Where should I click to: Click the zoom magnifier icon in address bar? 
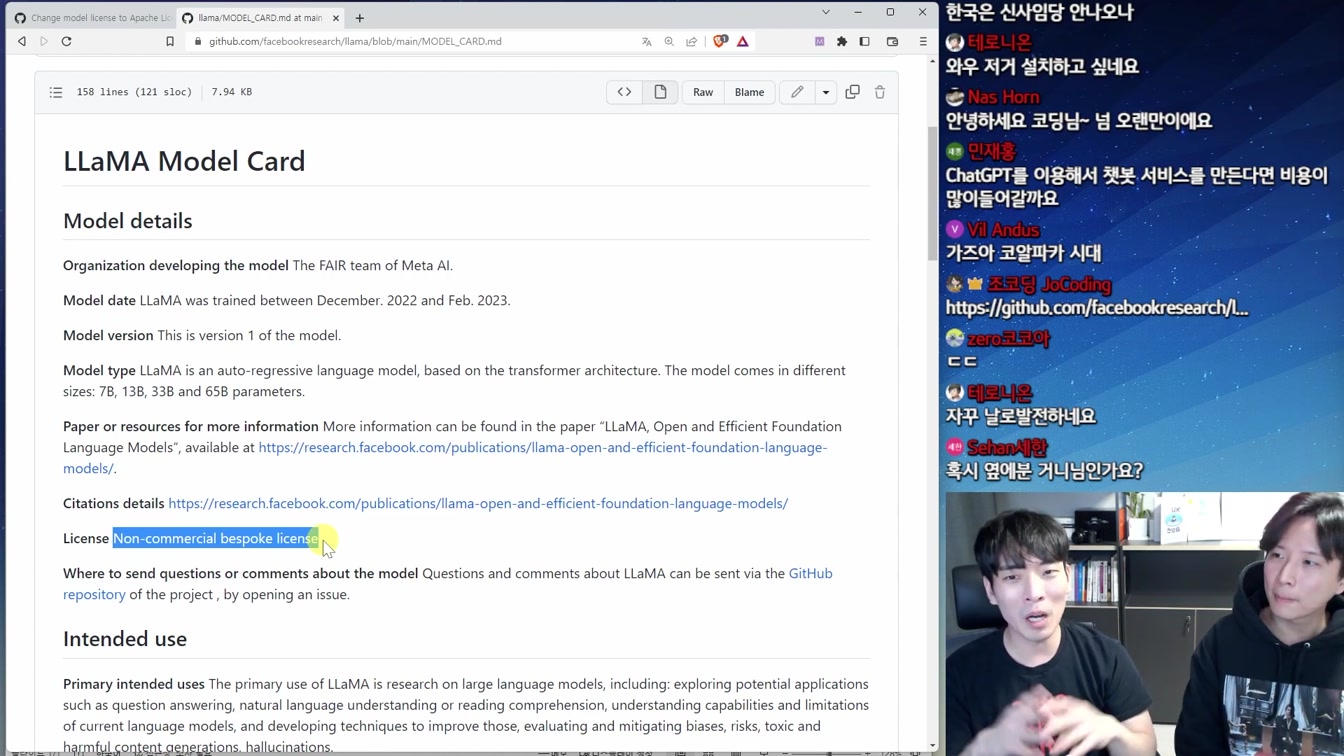tap(669, 42)
